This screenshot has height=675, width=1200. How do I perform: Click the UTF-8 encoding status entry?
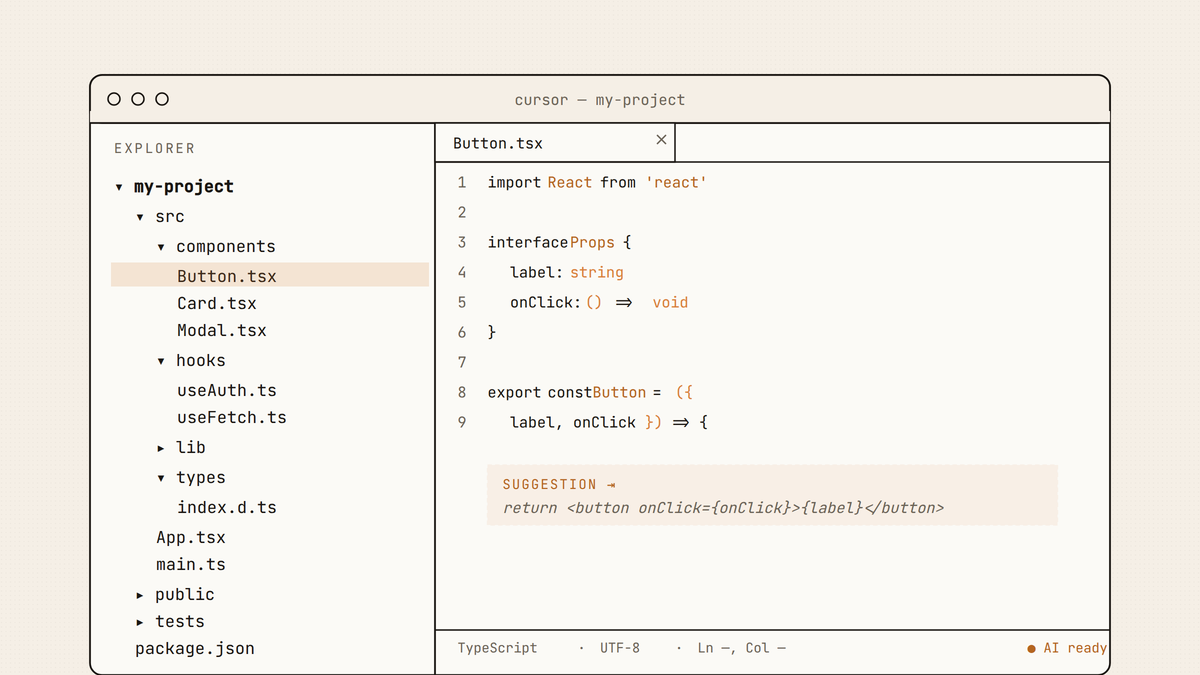tap(620, 648)
